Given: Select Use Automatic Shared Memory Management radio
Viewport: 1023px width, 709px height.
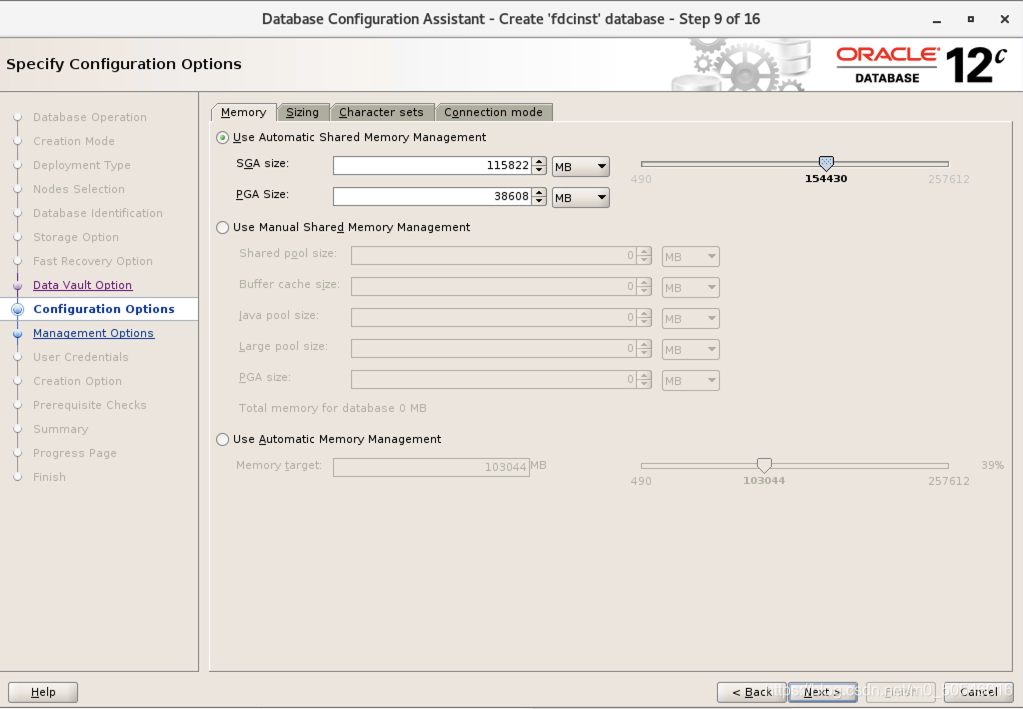Looking at the screenshot, I should tap(222, 138).
